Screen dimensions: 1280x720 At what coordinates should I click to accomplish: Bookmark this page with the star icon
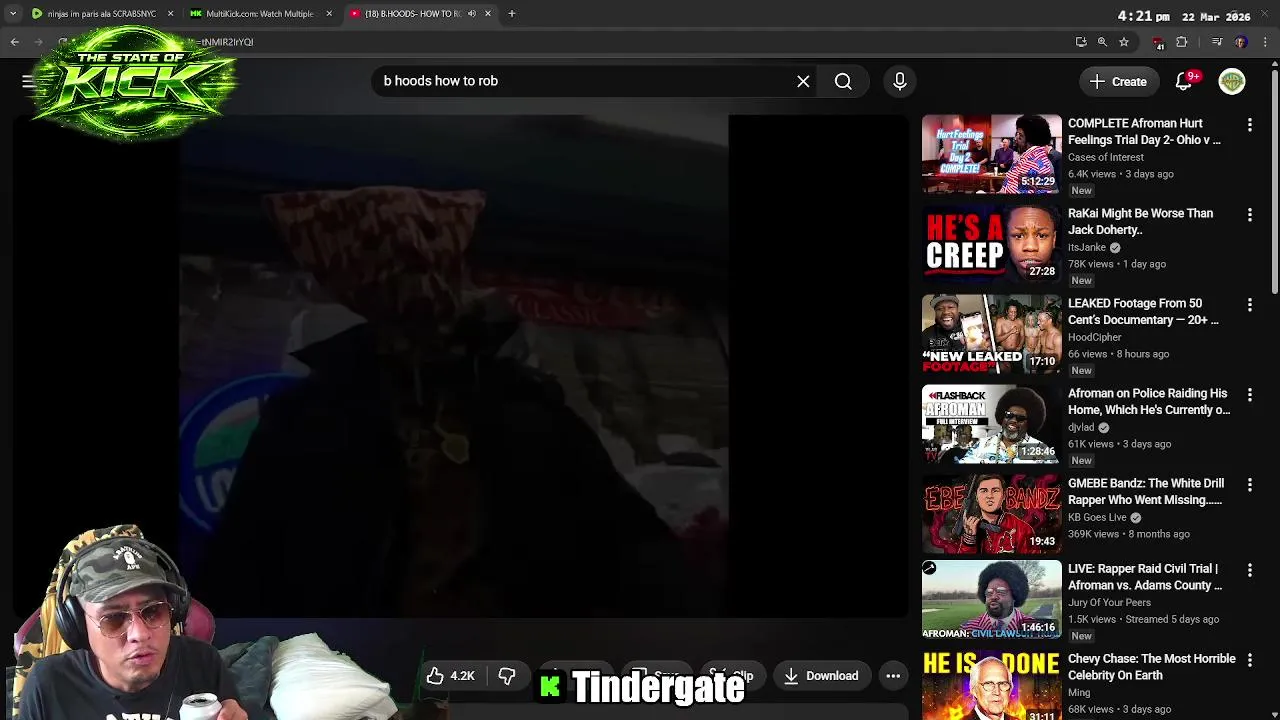point(1124,42)
